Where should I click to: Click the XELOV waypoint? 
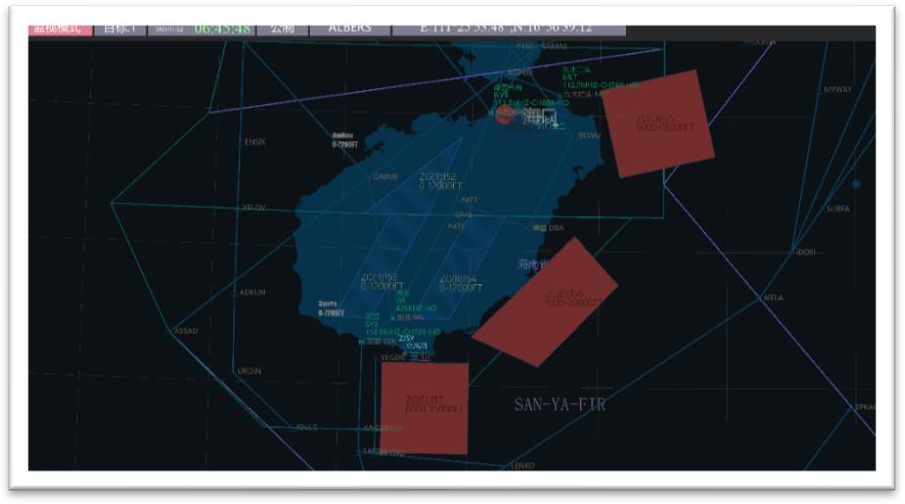tap(254, 207)
